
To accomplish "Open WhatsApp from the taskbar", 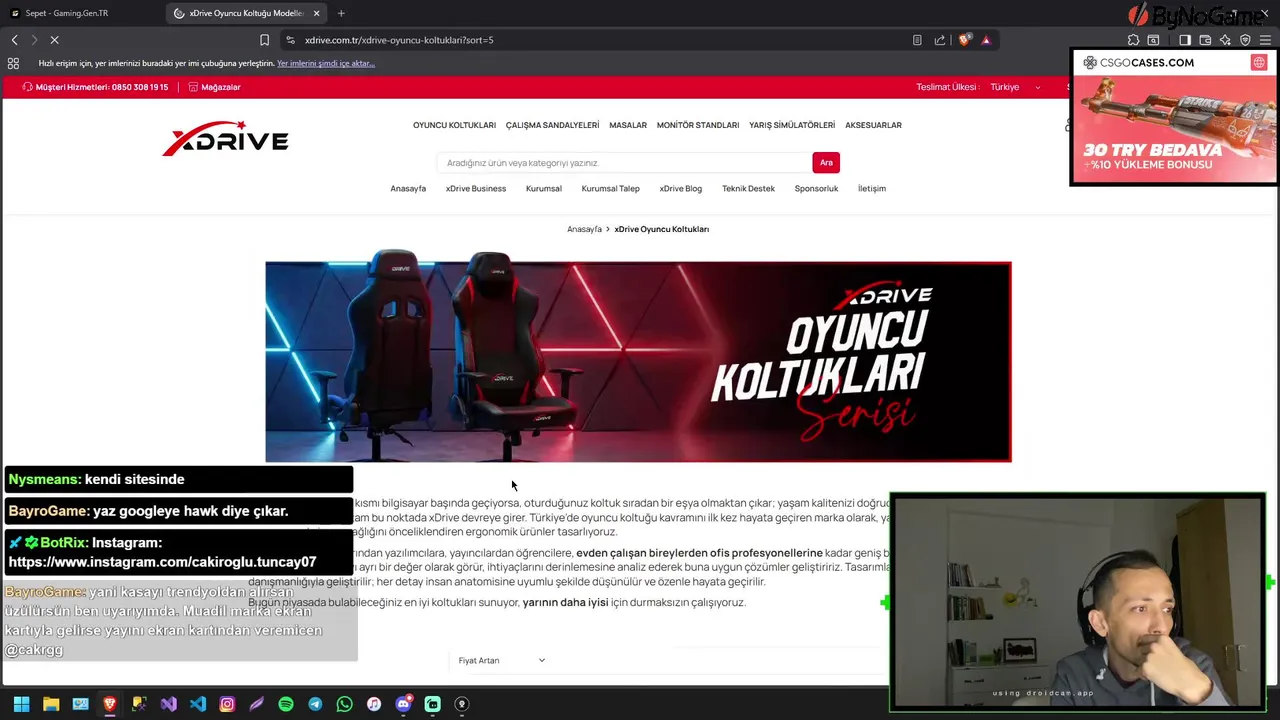I will pyautogui.click(x=344, y=704).
